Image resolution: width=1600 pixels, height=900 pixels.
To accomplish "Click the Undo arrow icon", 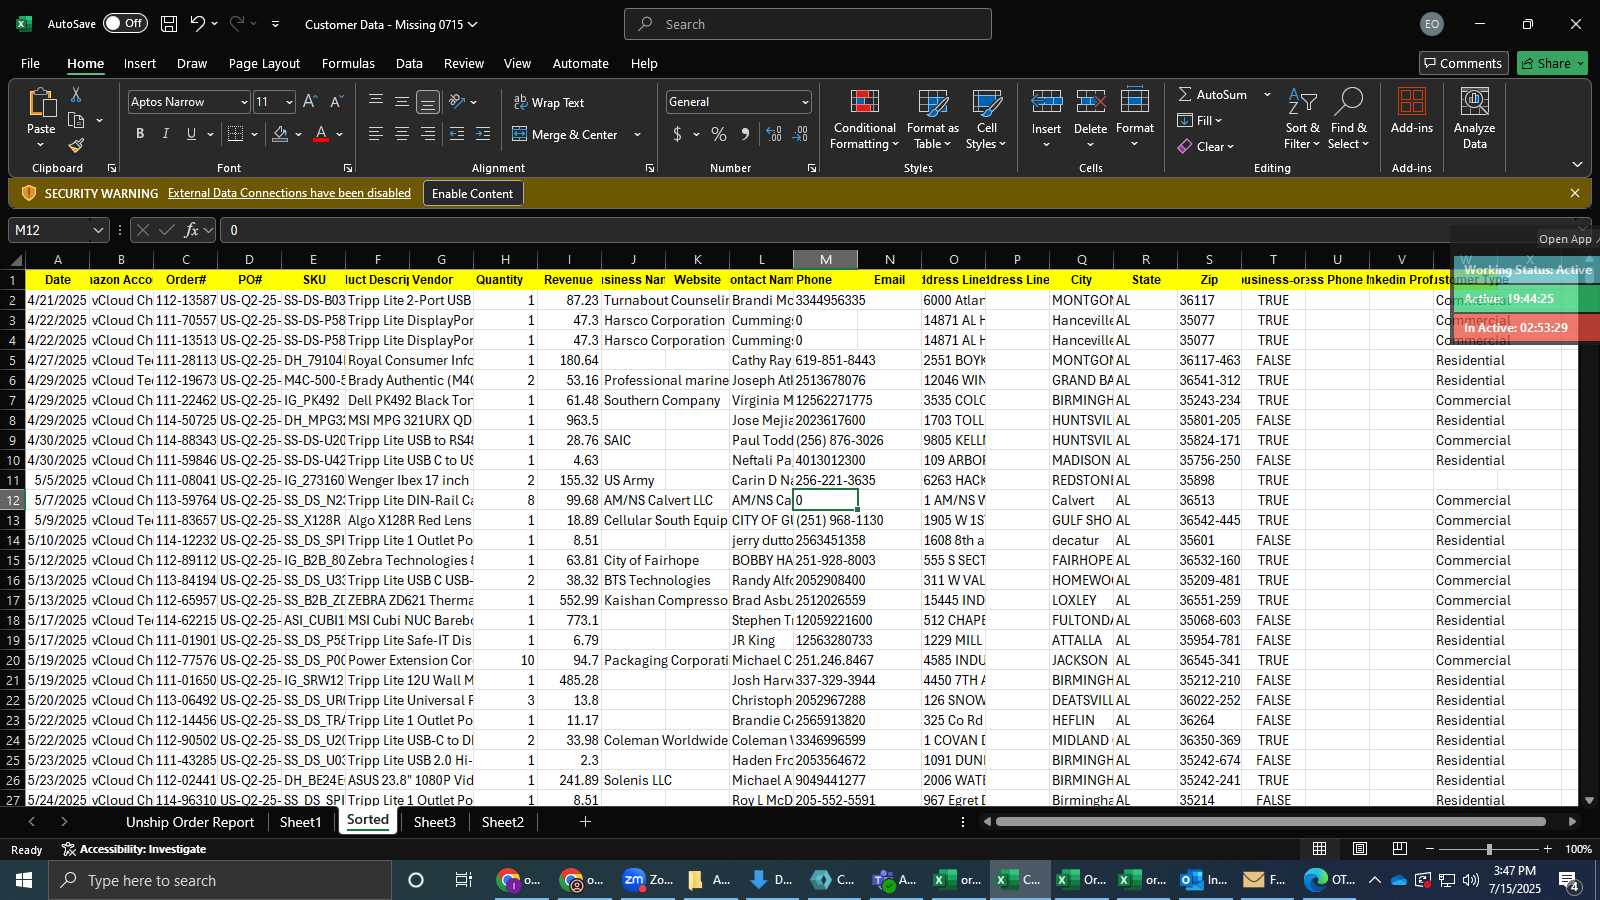I will point(198,24).
